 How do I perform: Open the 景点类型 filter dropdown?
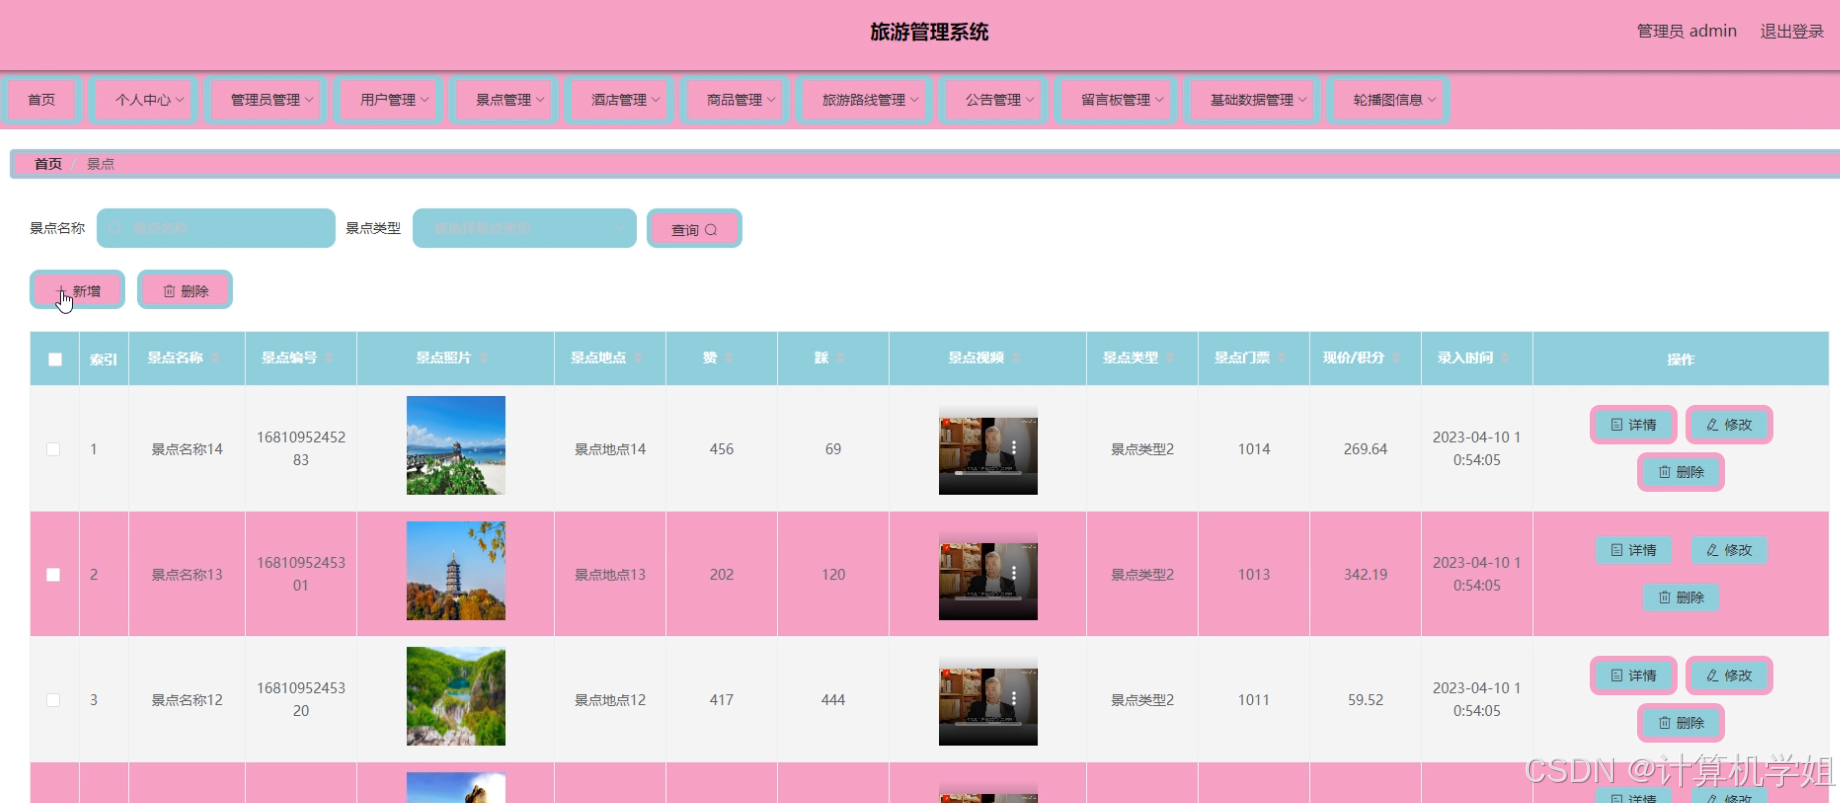[x=524, y=228]
